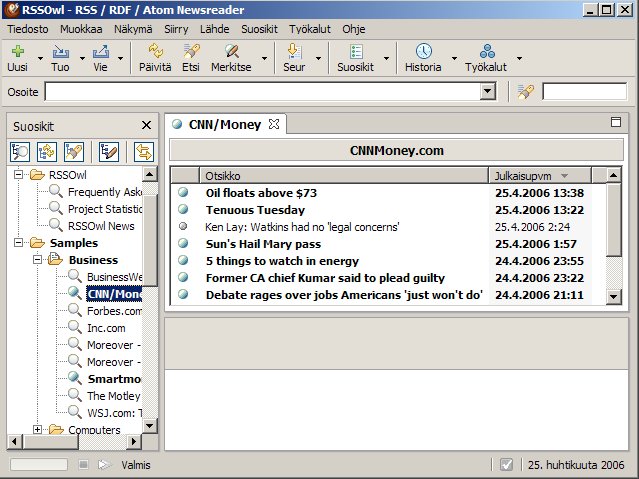Open the Muokkaa menu

click(x=81, y=29)
